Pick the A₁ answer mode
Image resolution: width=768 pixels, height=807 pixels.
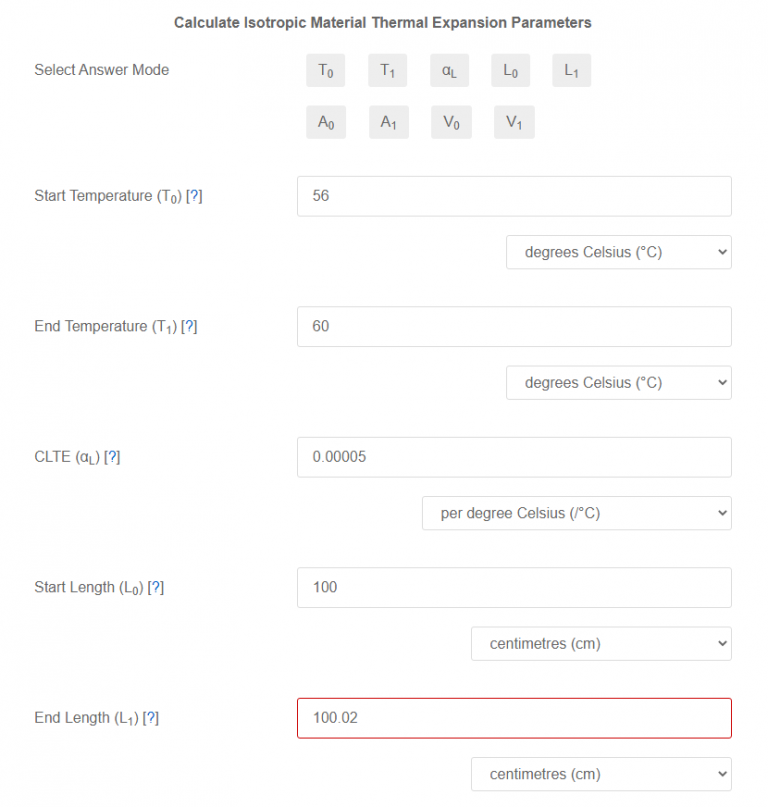(x=388, y=122)
